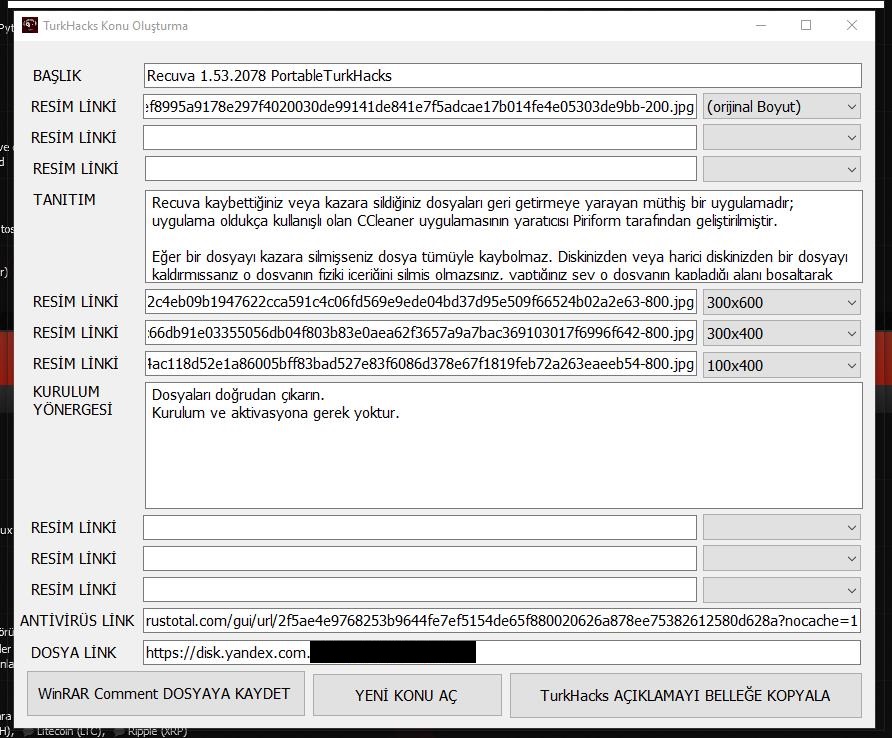The width and height of the screenshot is (892, 738).
Task: Expand the 300x600 image size dropdown
Action: pyautogui.click(x=782, y=303)
